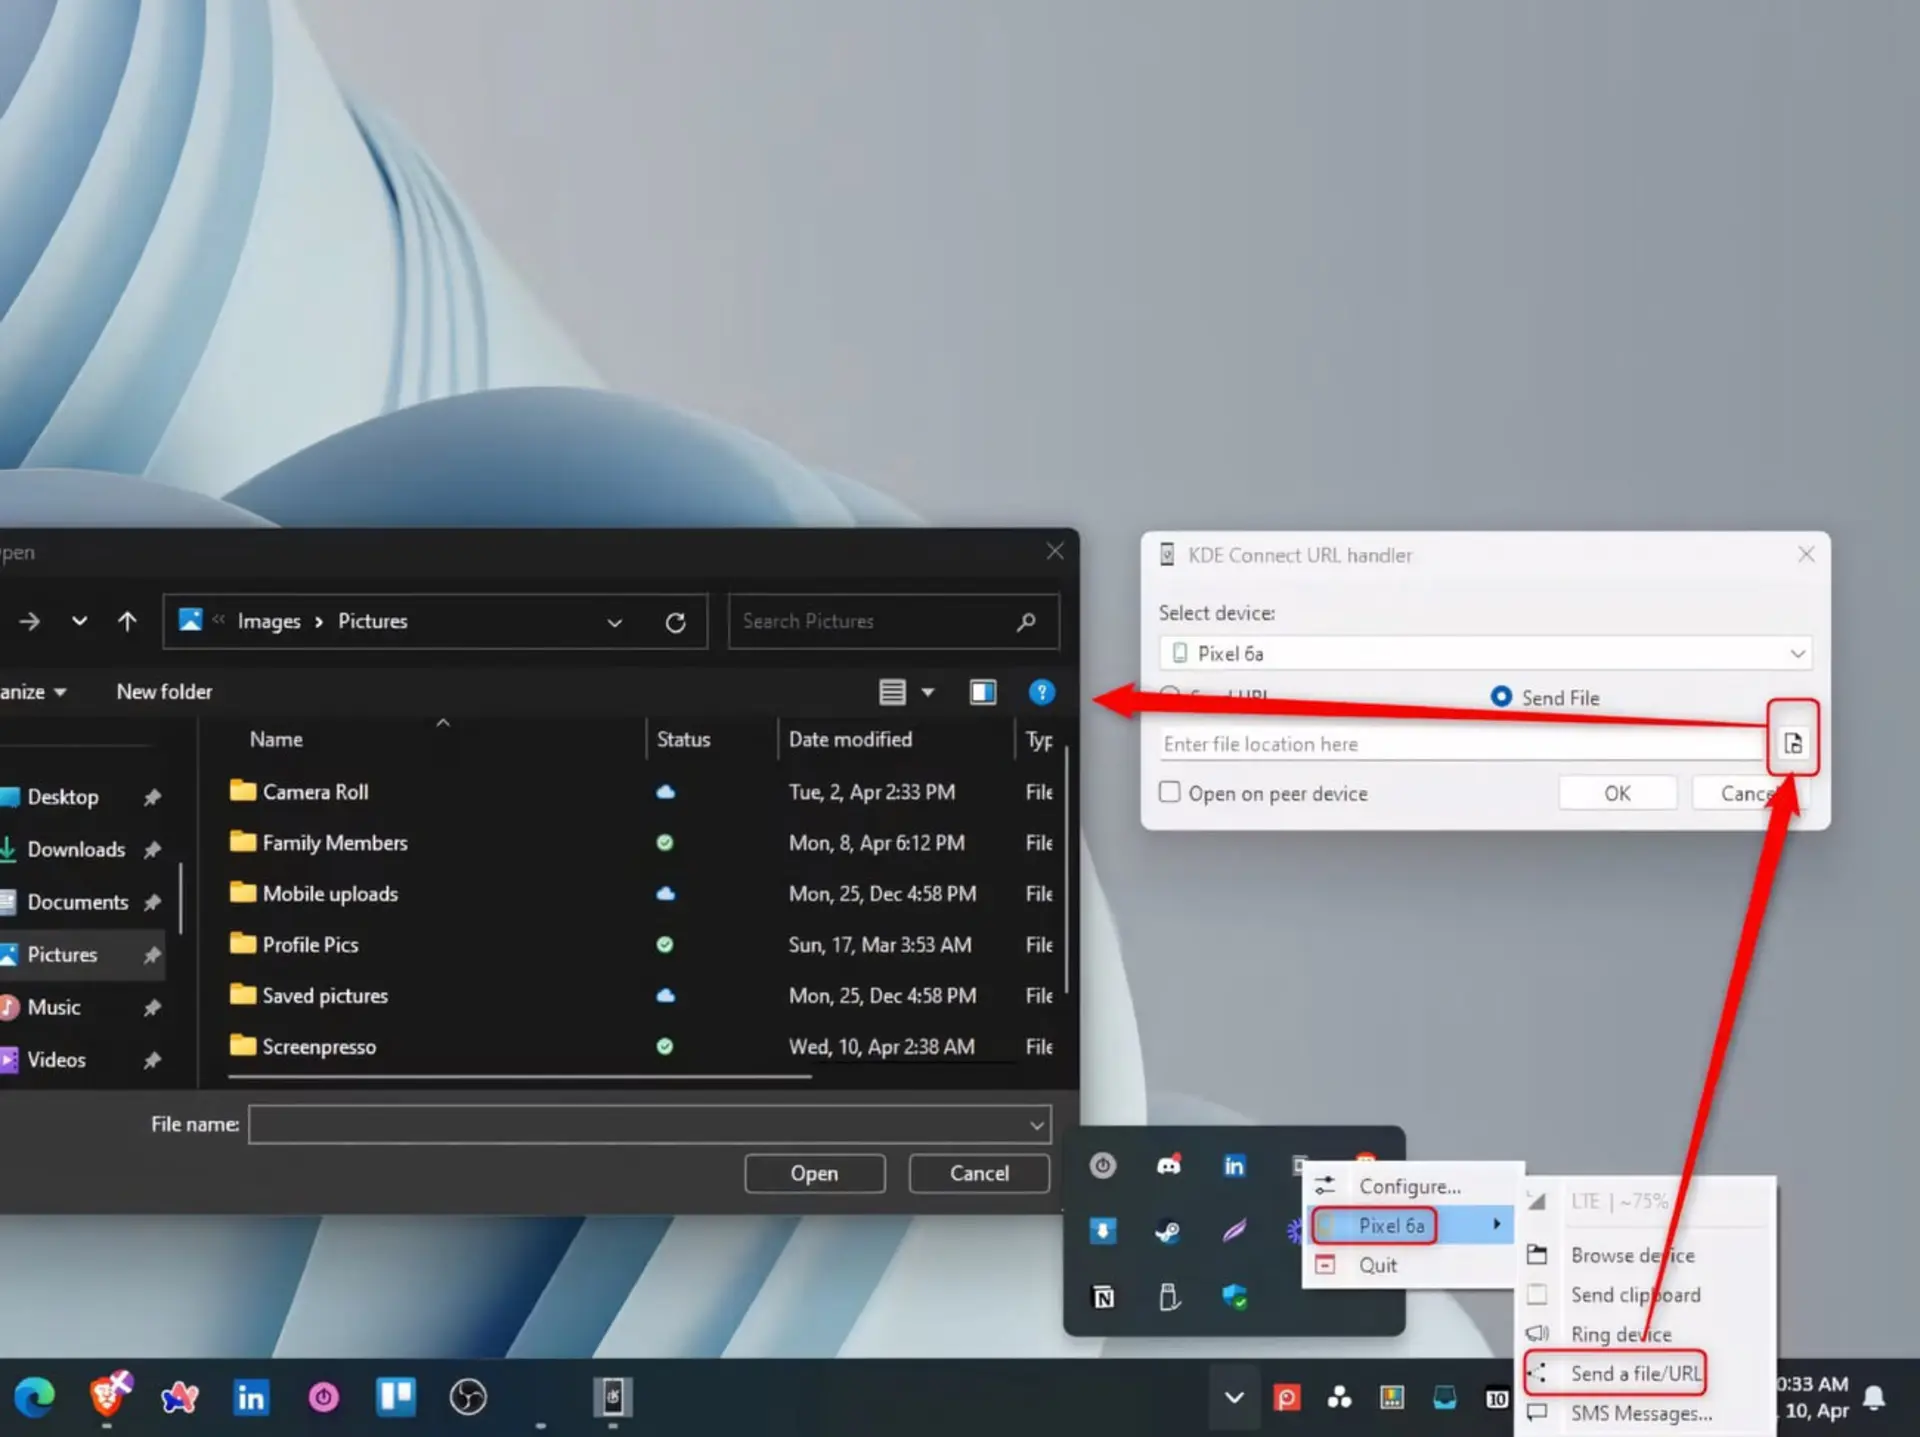
Task: Expand the address bar history dropdown
Action: click(614, 622)
